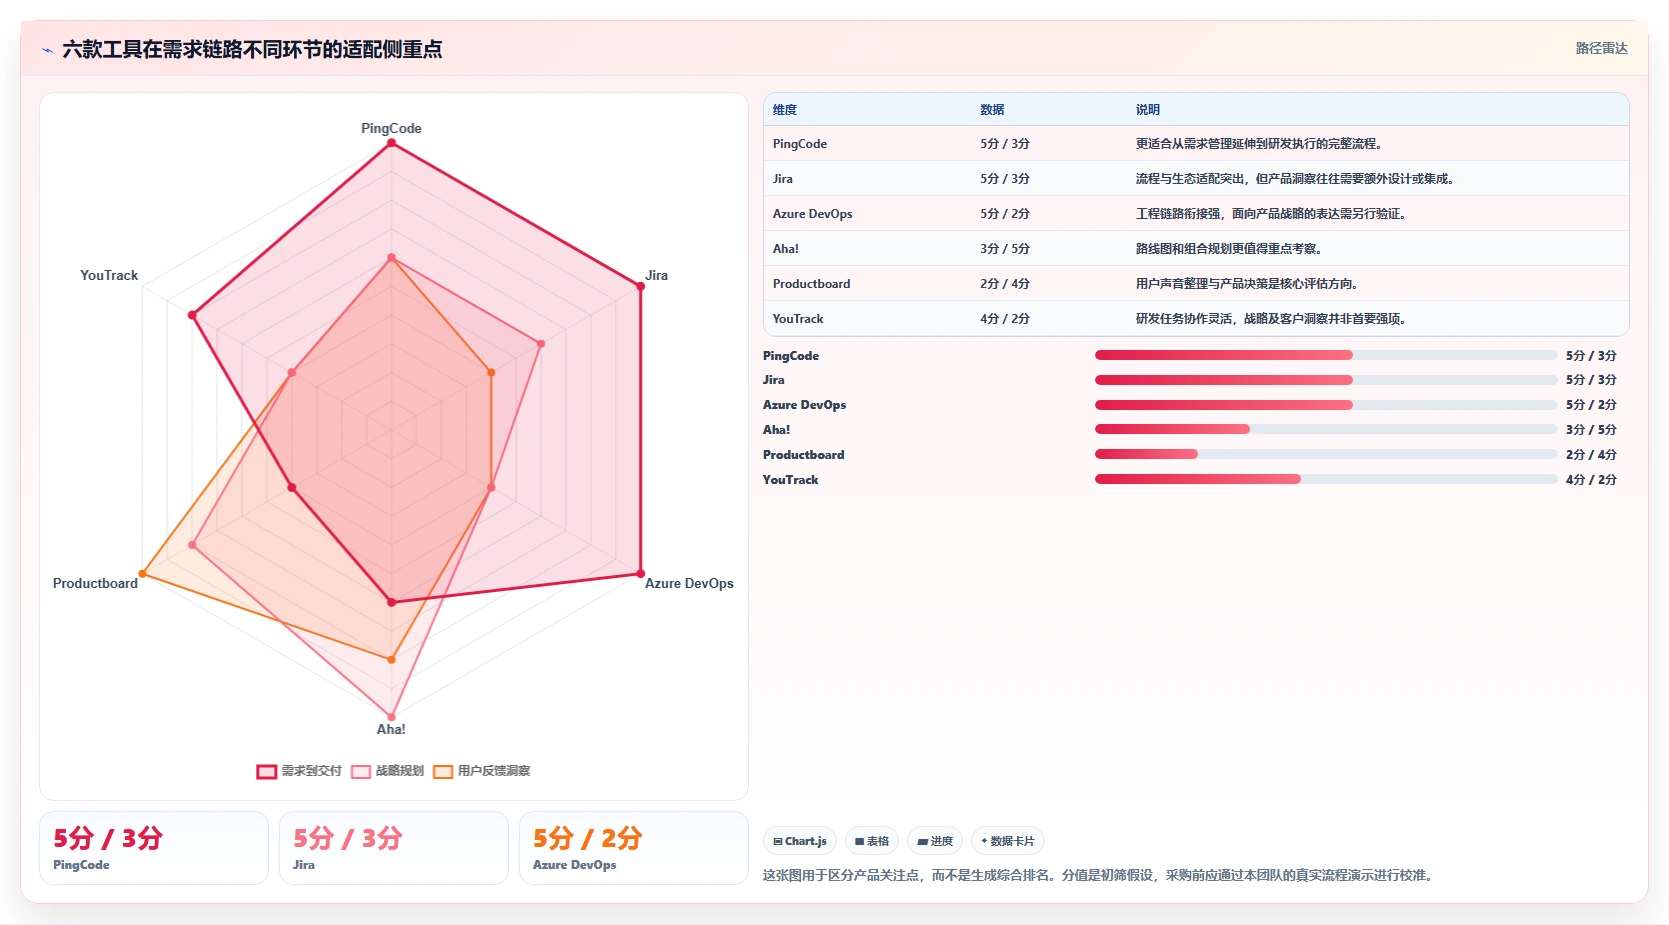Click the title 六款工具在需求链路不同环节的适配侧重点

pos(252,49)
